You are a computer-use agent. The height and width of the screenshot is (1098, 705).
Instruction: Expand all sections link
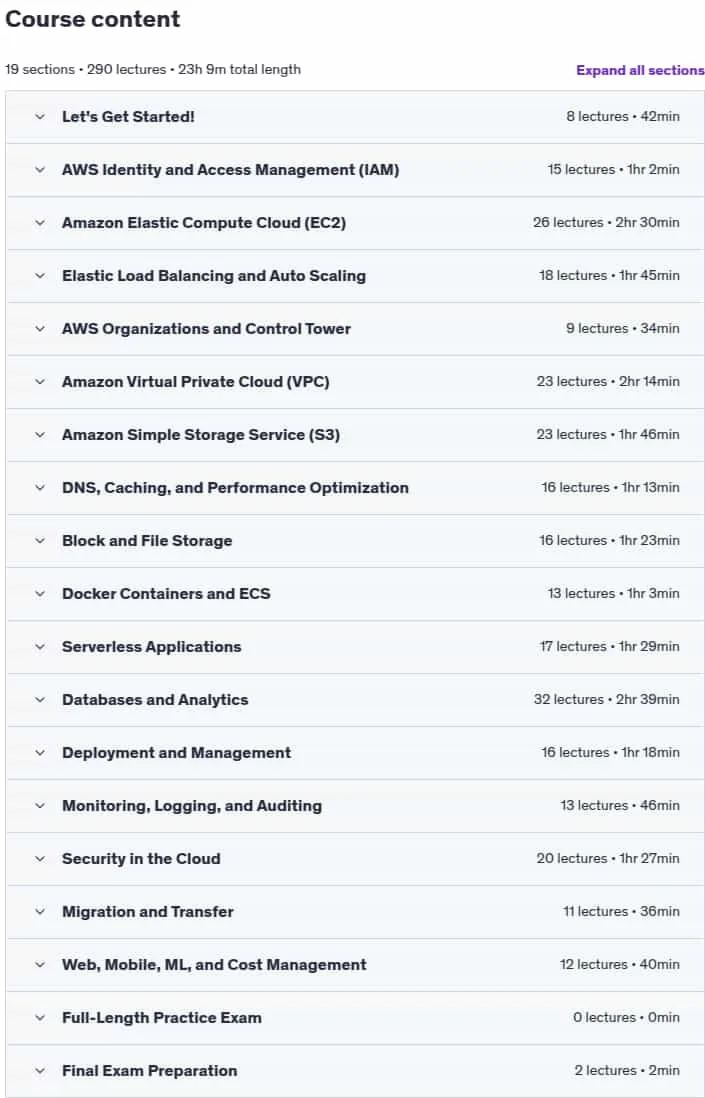(x=640, y=70)
